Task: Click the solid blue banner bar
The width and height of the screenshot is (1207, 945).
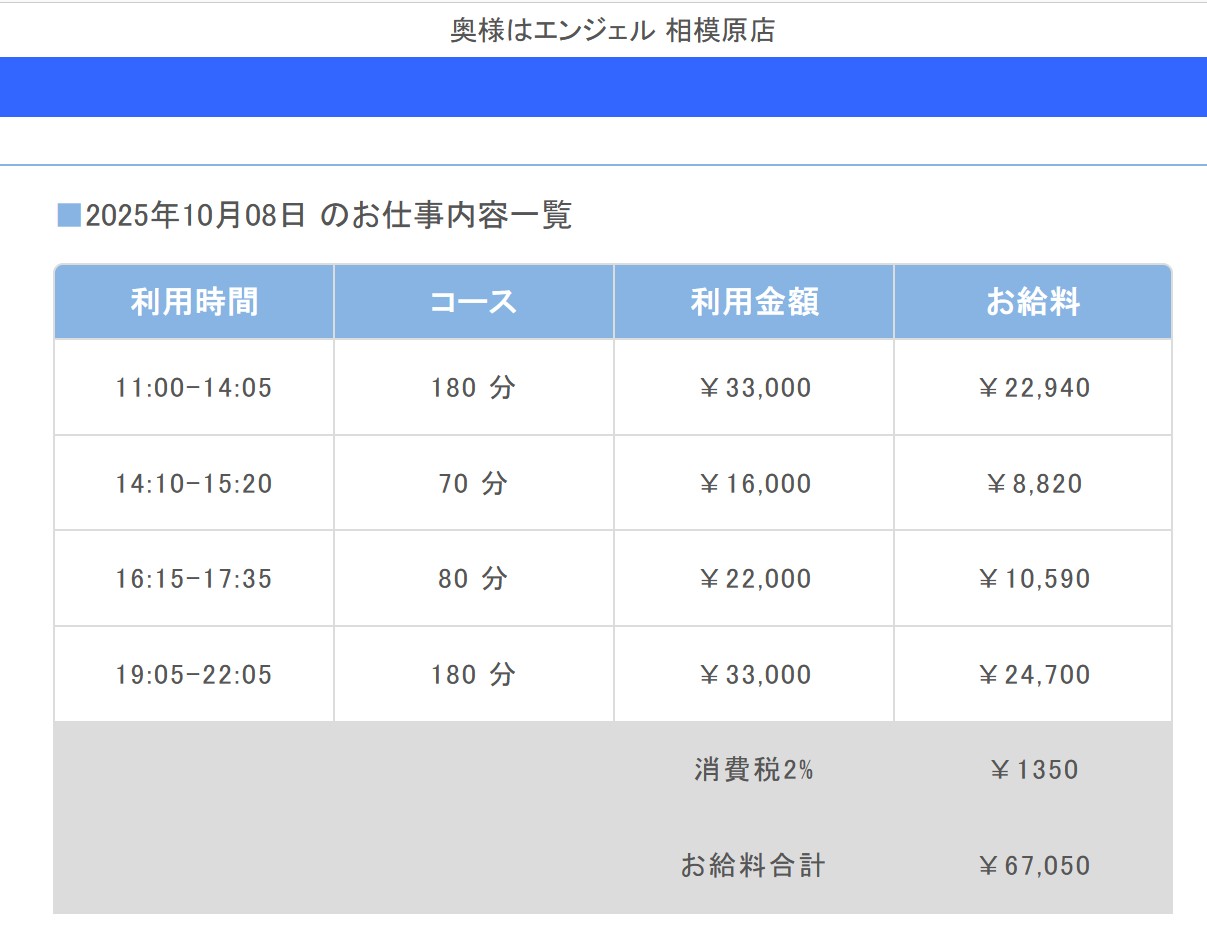Action: point(603,87)
